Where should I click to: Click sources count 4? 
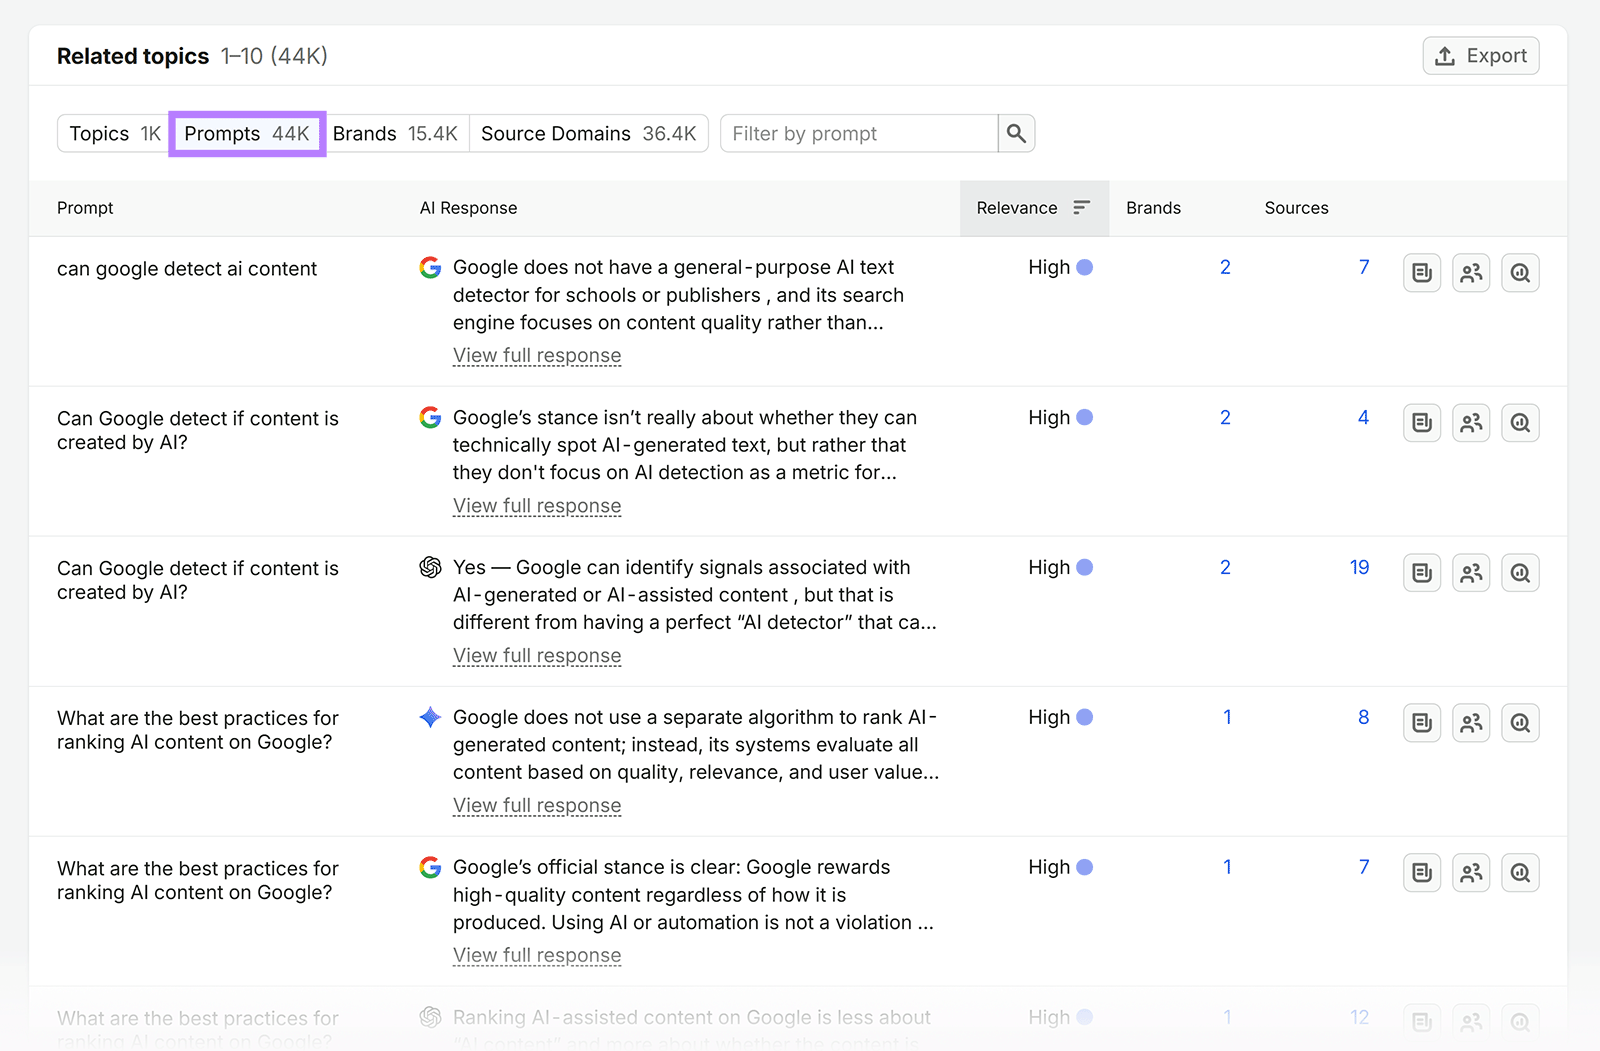click(x=1363, y=417)
